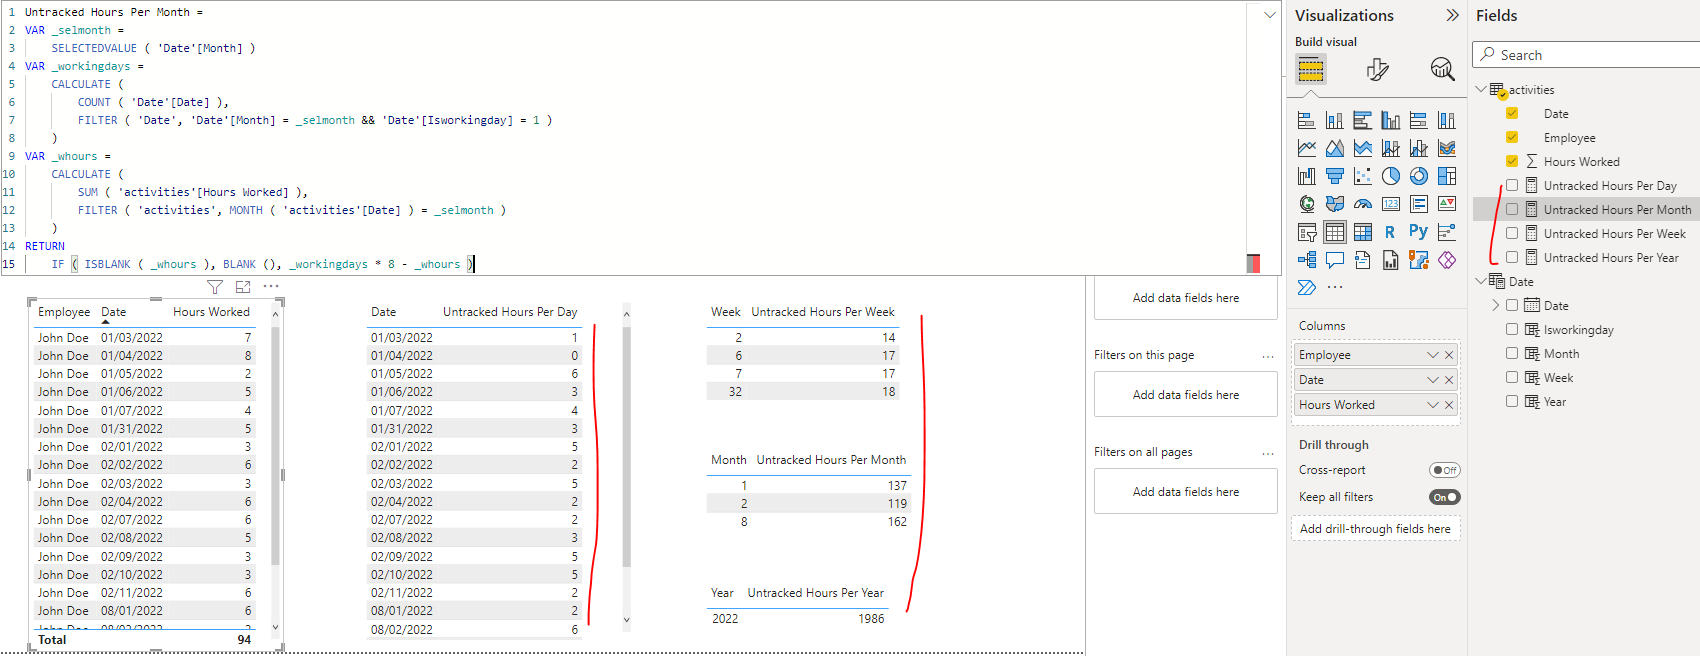The image size is (1700, 656).
Task: Select the Map globe visual
Action: tap(1306, 204)
